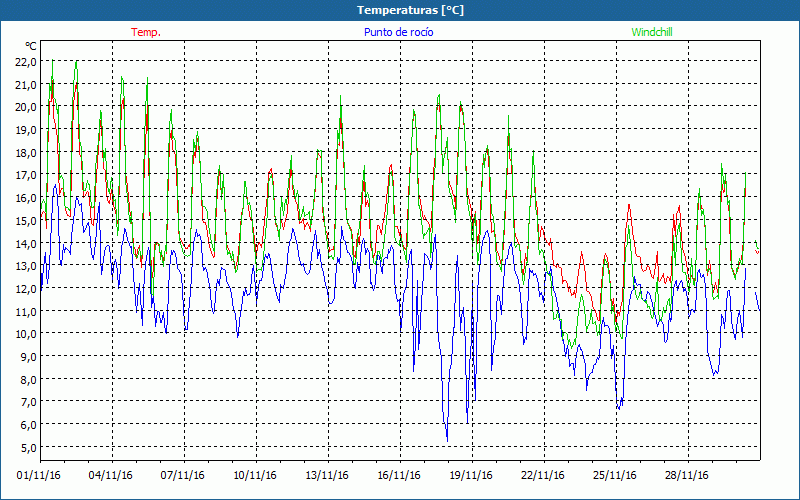Image resolution: width=800 pixels, height=500 pixels.
Task: Click the 25/11/16 date label
Action: (x=615, y=476)
